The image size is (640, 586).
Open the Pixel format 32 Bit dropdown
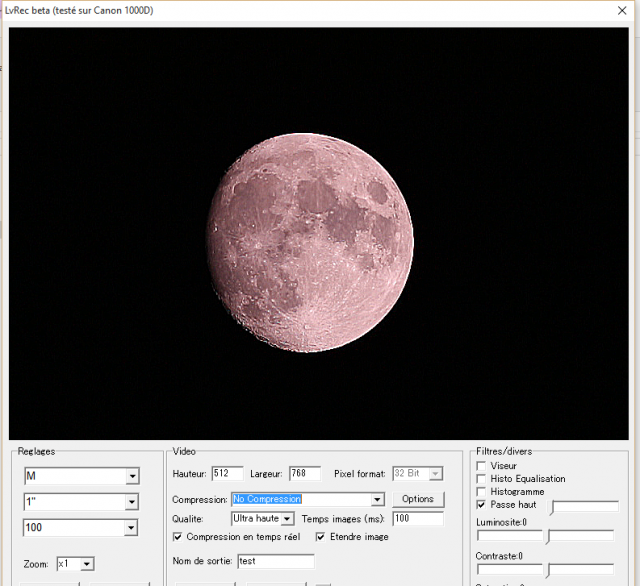coord(436,474)
